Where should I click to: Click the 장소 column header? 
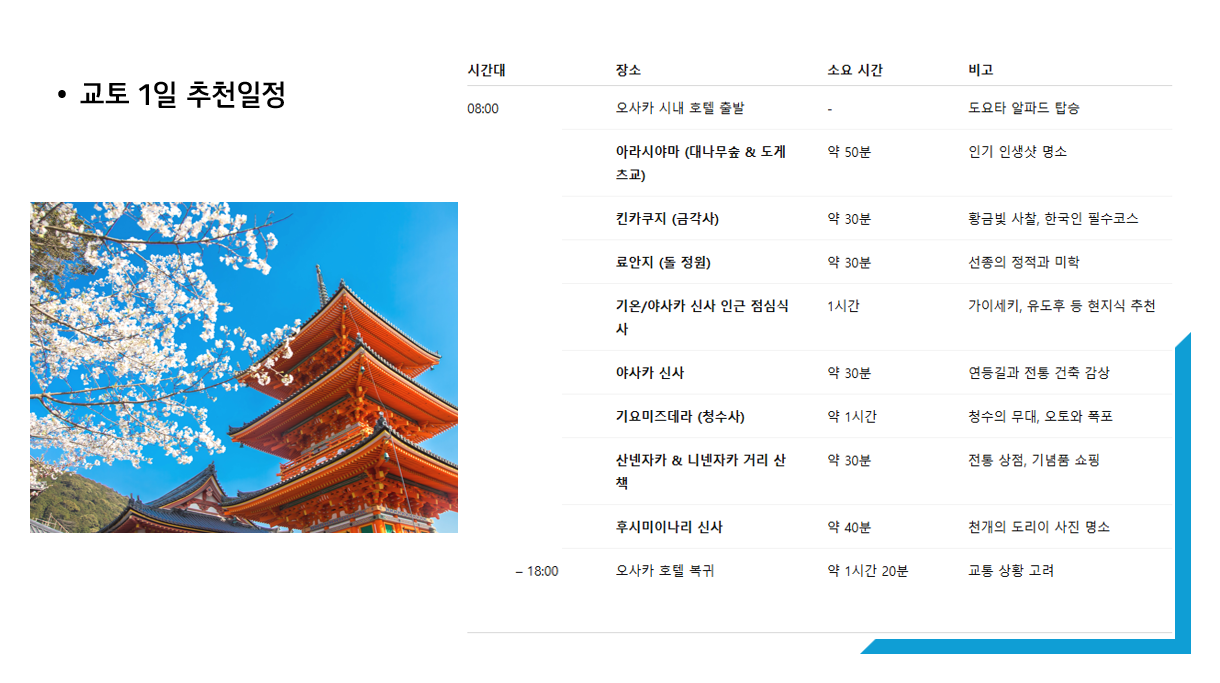[x=628, y=70]
